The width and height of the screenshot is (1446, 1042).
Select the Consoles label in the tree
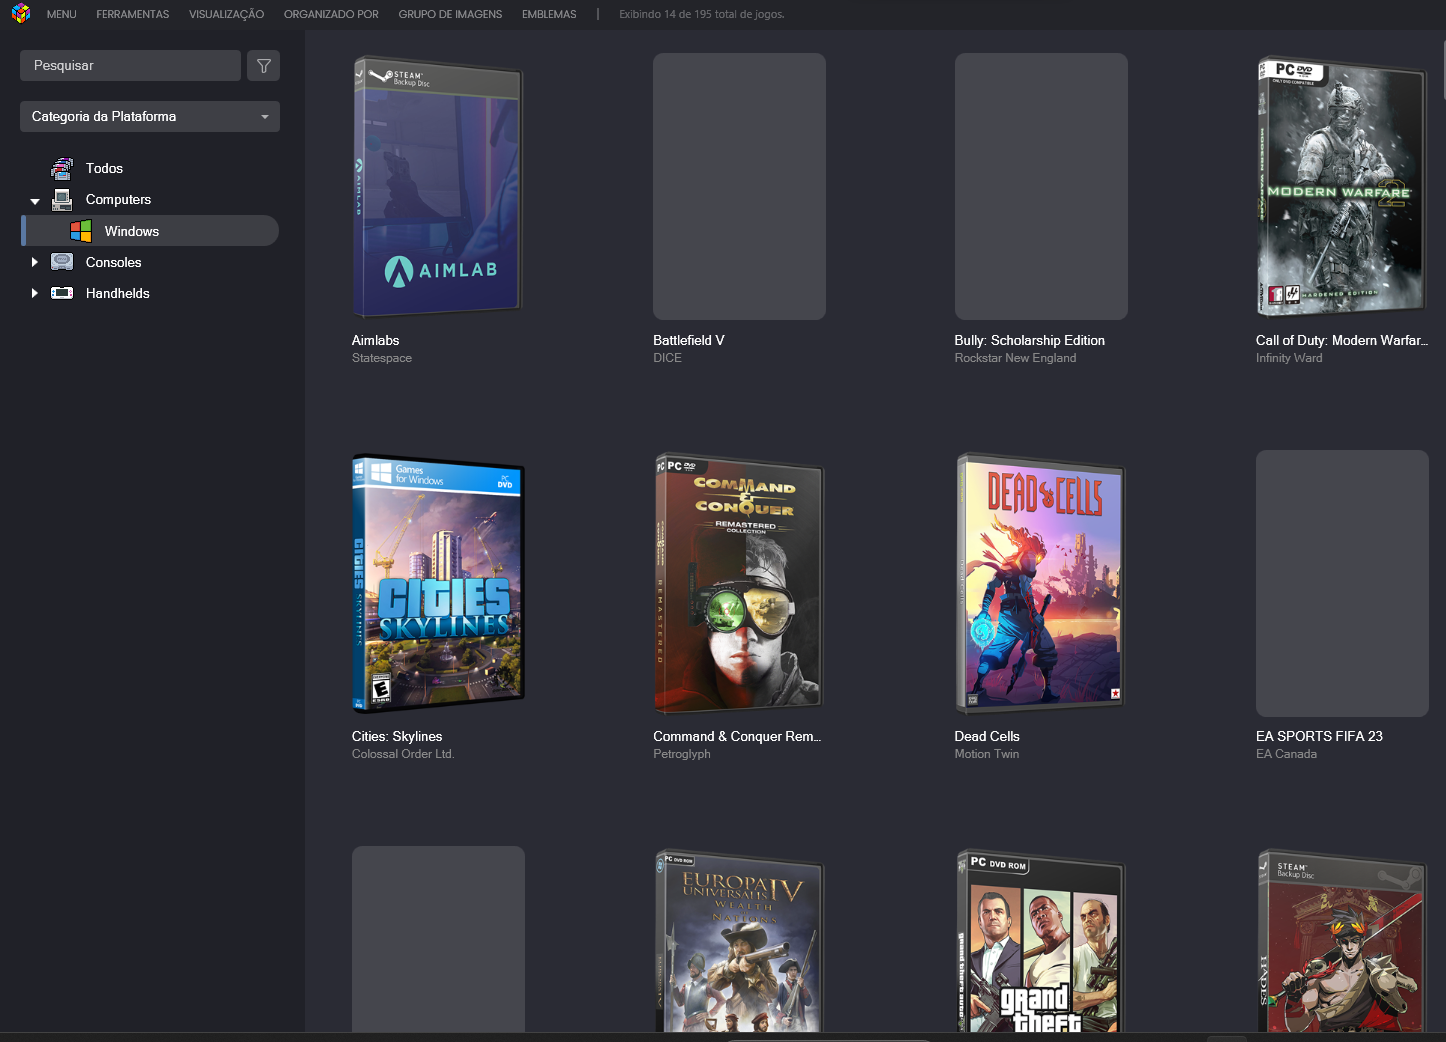114,262
